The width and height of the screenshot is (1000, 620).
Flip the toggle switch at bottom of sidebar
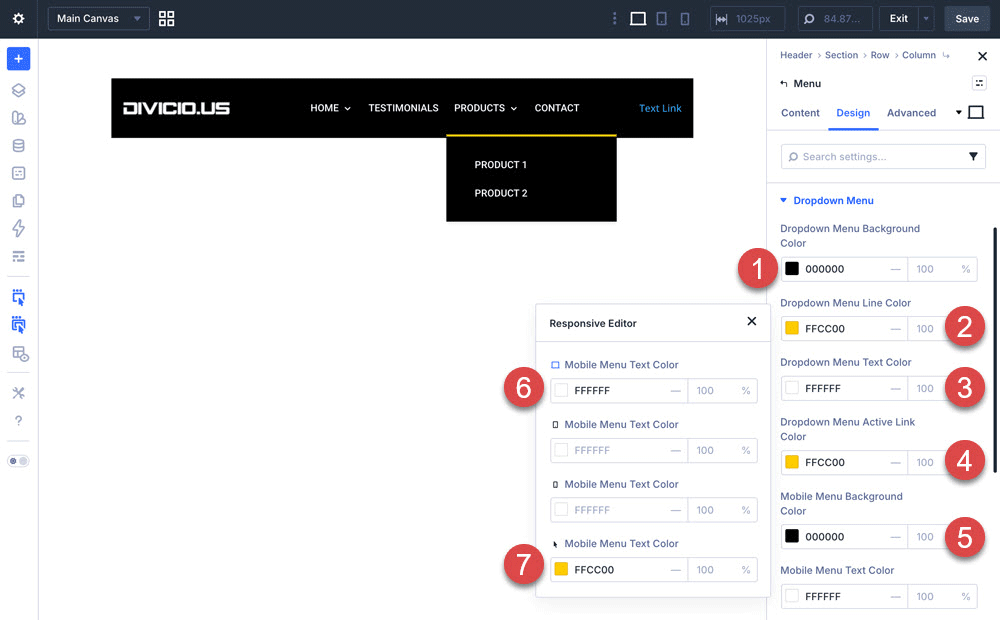pyautogui.click(x=18, y=460)
